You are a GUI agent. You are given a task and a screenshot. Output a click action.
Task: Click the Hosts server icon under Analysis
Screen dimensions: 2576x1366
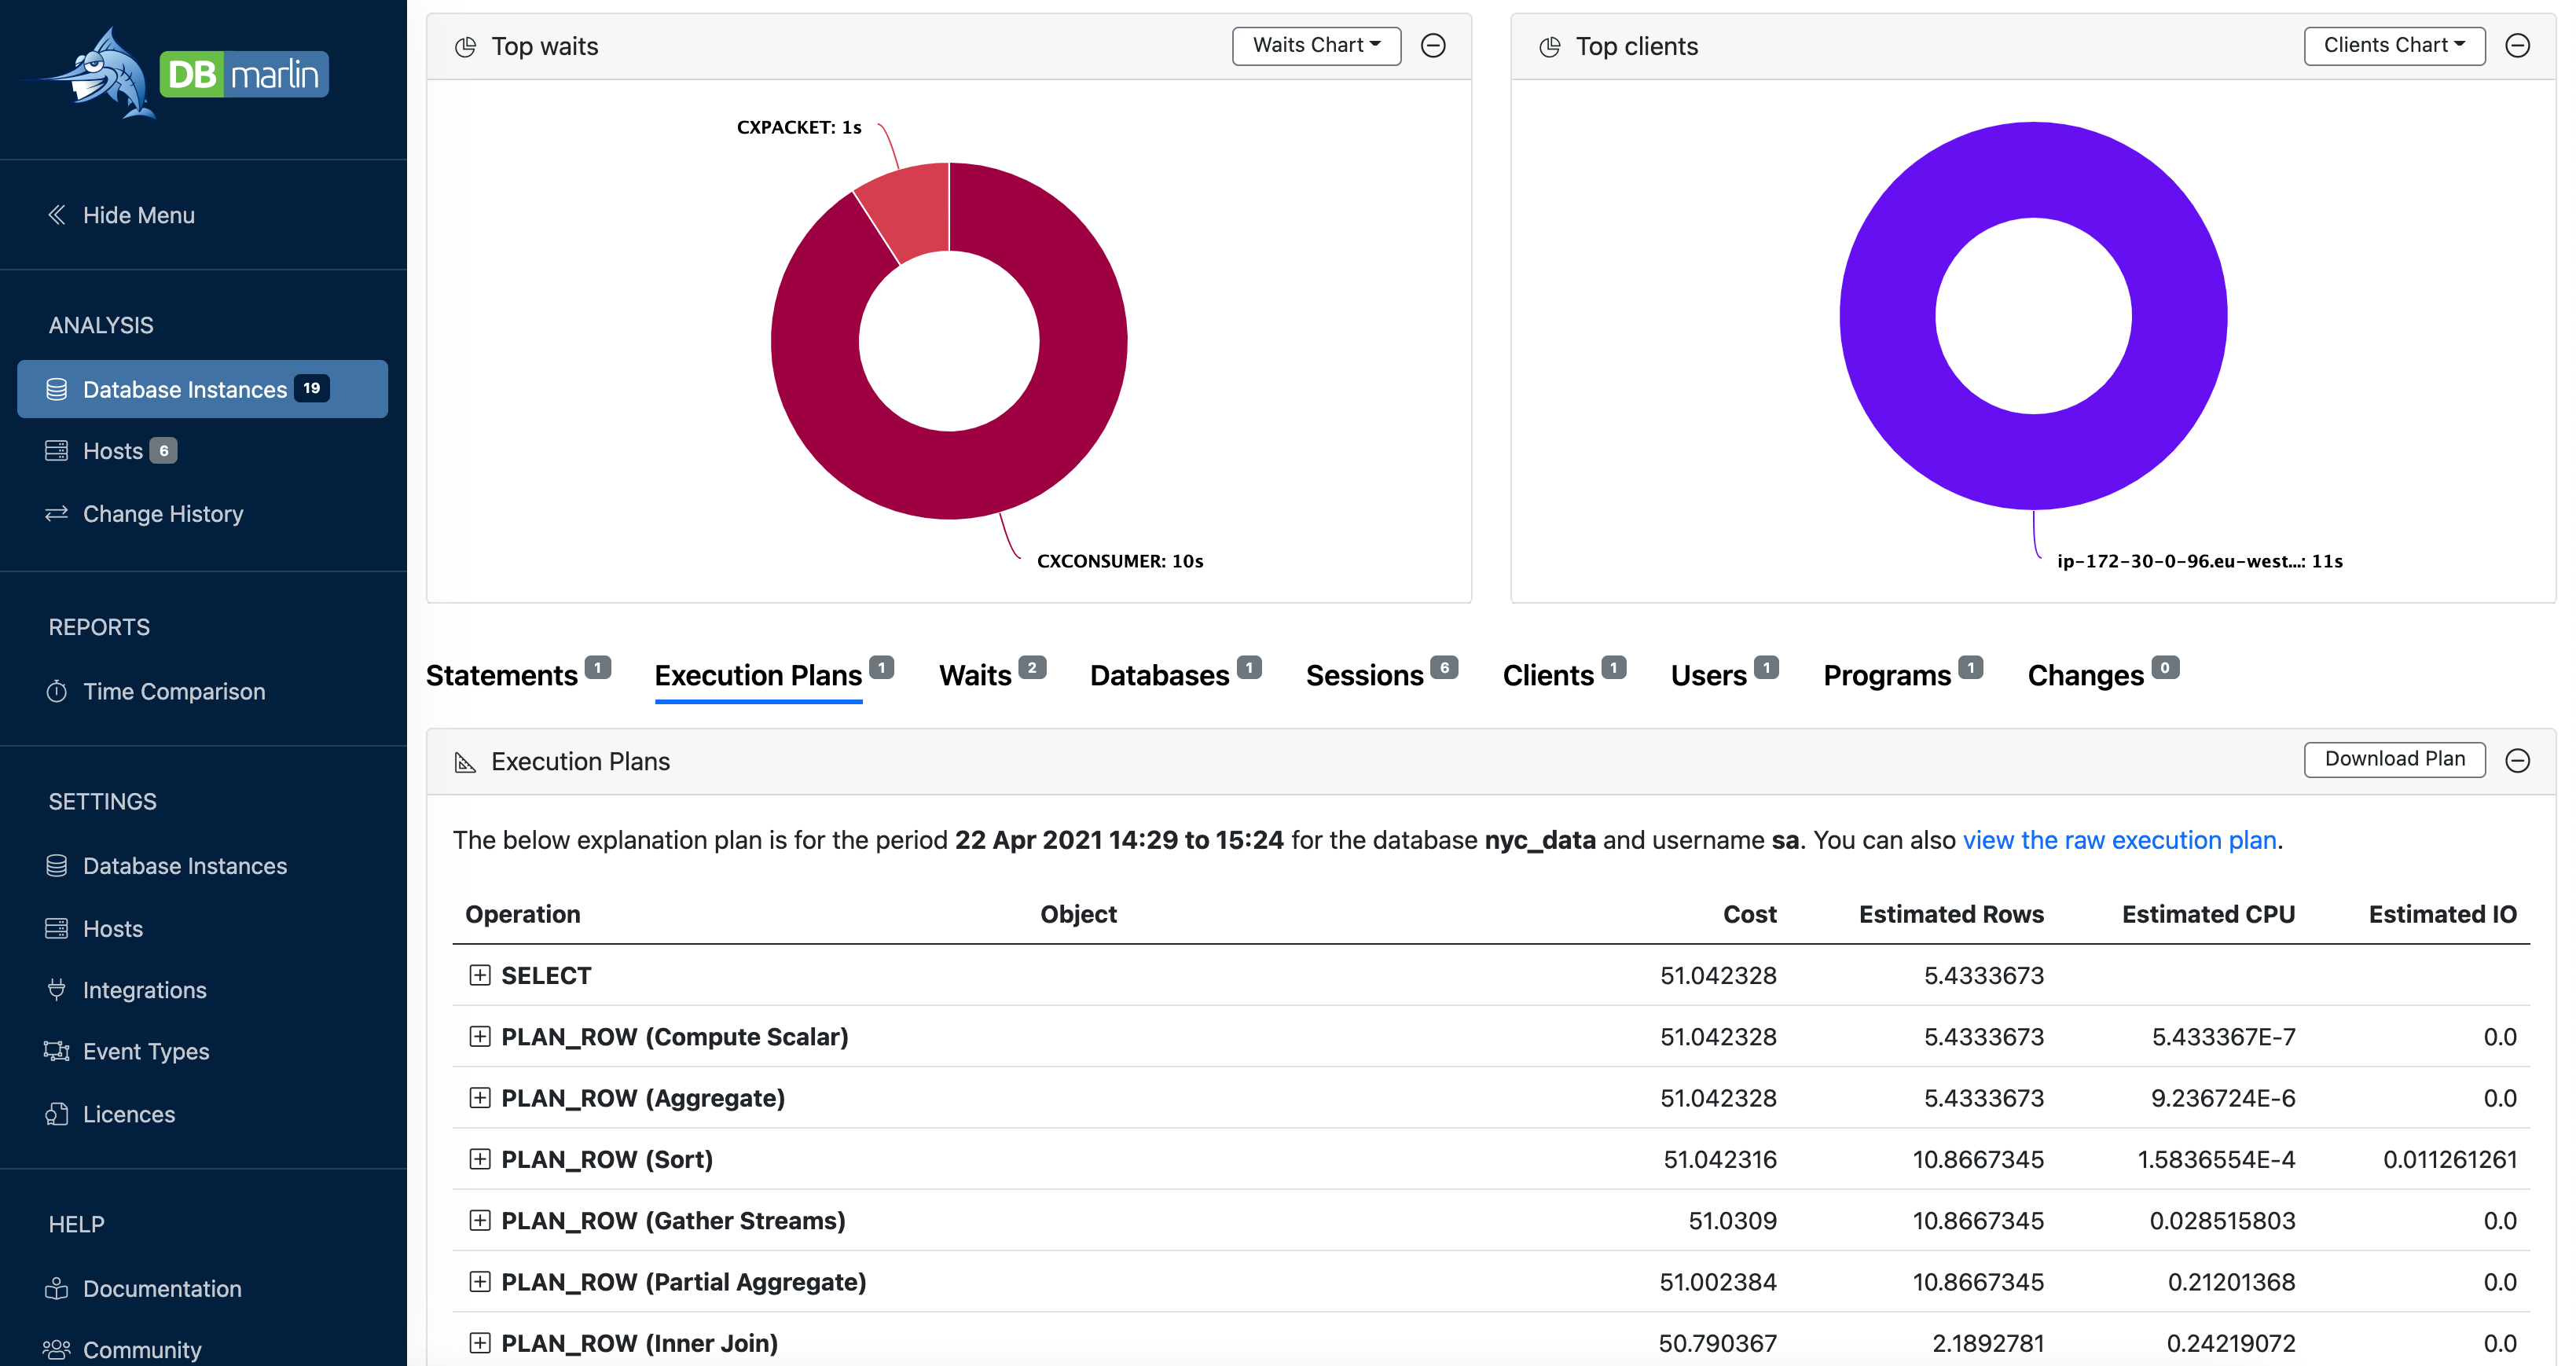click(57, 451)
